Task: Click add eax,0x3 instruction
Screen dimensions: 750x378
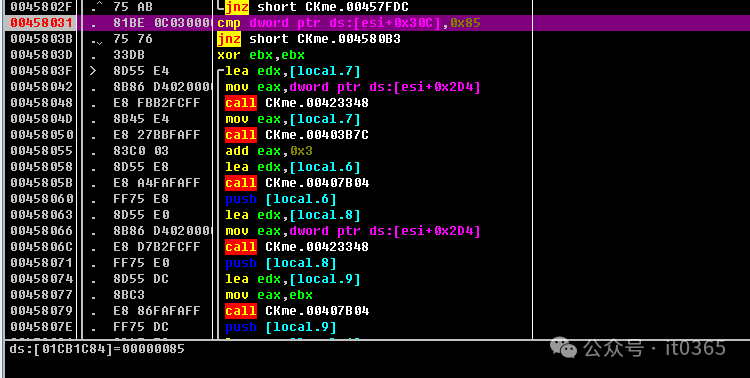Action: click(269, 151)
